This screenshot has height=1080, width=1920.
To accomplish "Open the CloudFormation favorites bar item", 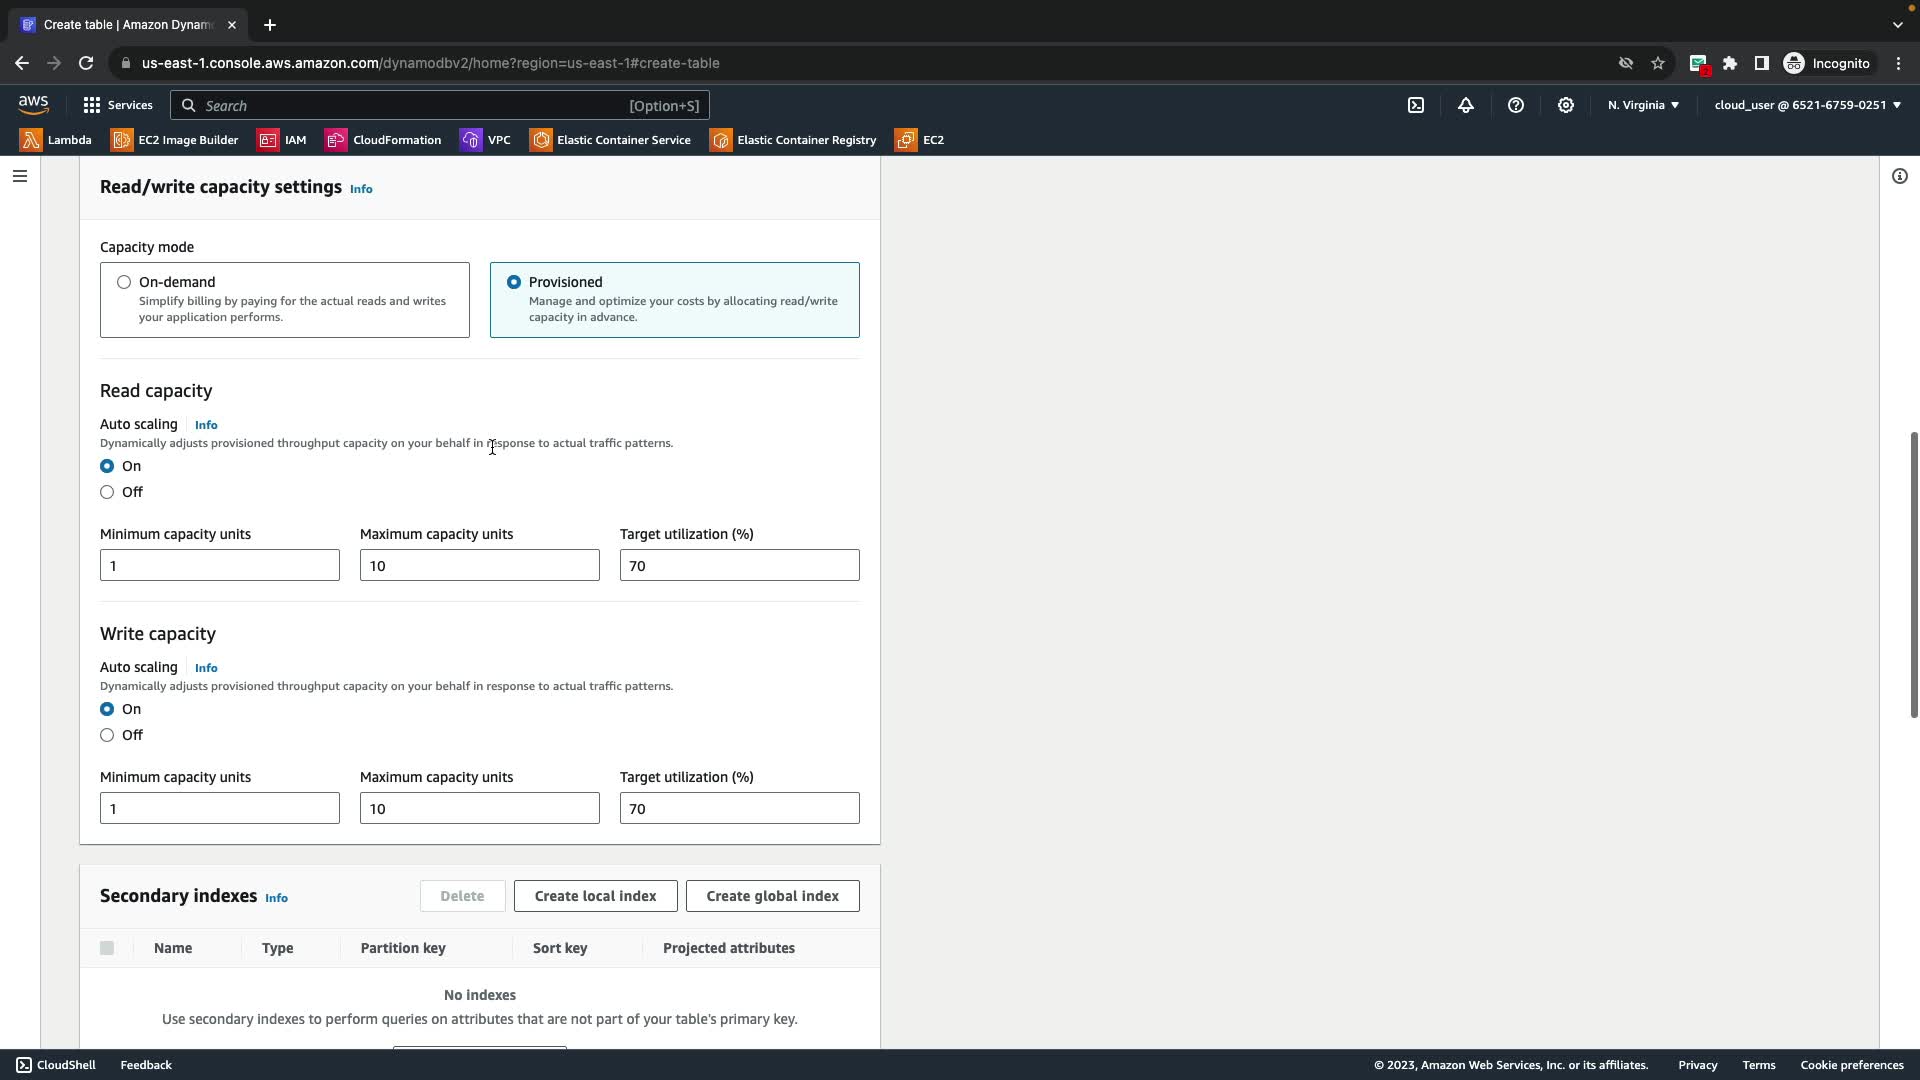I will (383, 140).
